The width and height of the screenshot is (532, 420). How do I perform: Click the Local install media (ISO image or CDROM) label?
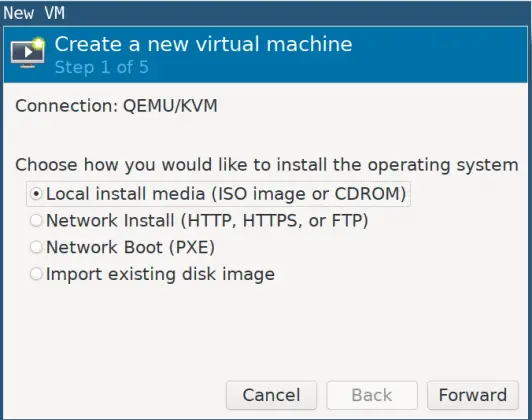pyautogui.click(x=226, y=194)
